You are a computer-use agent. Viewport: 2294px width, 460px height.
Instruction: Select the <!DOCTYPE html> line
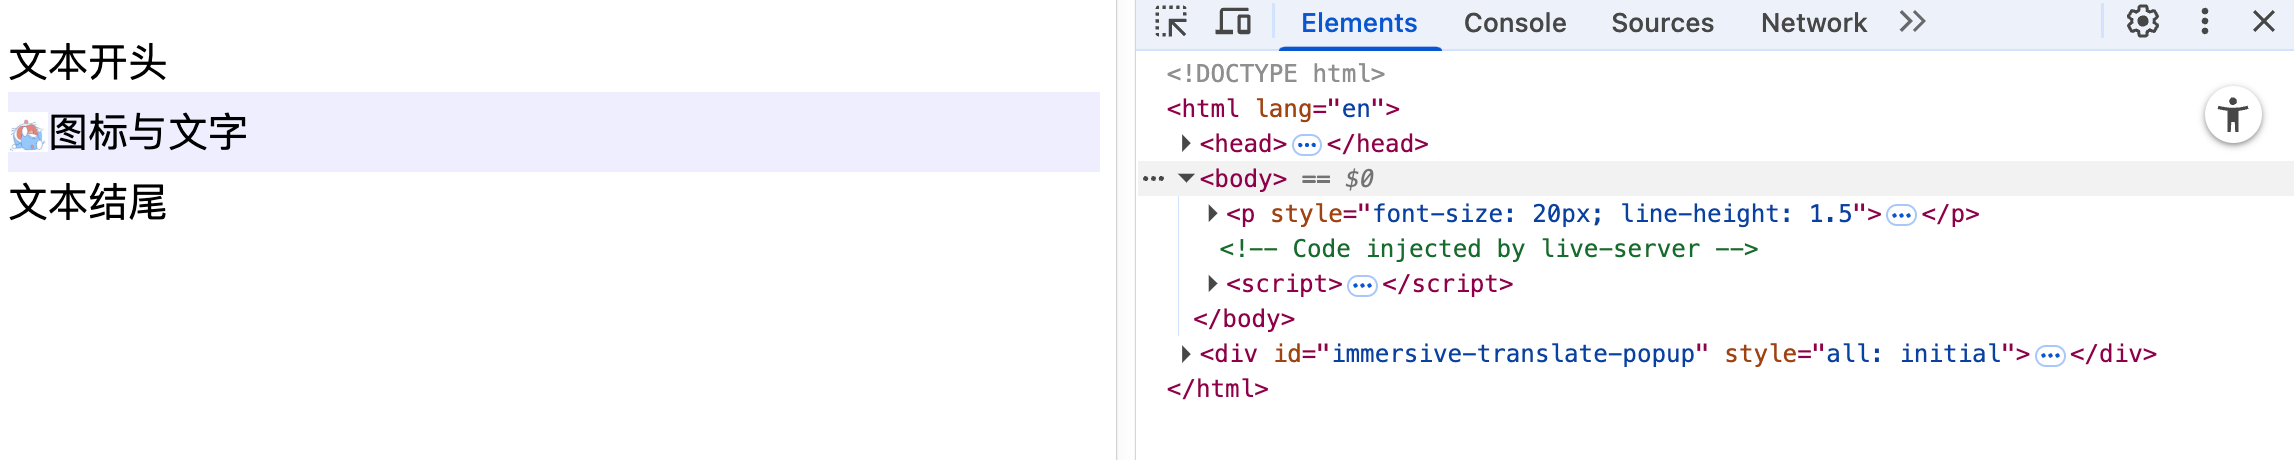[1275, 73]
